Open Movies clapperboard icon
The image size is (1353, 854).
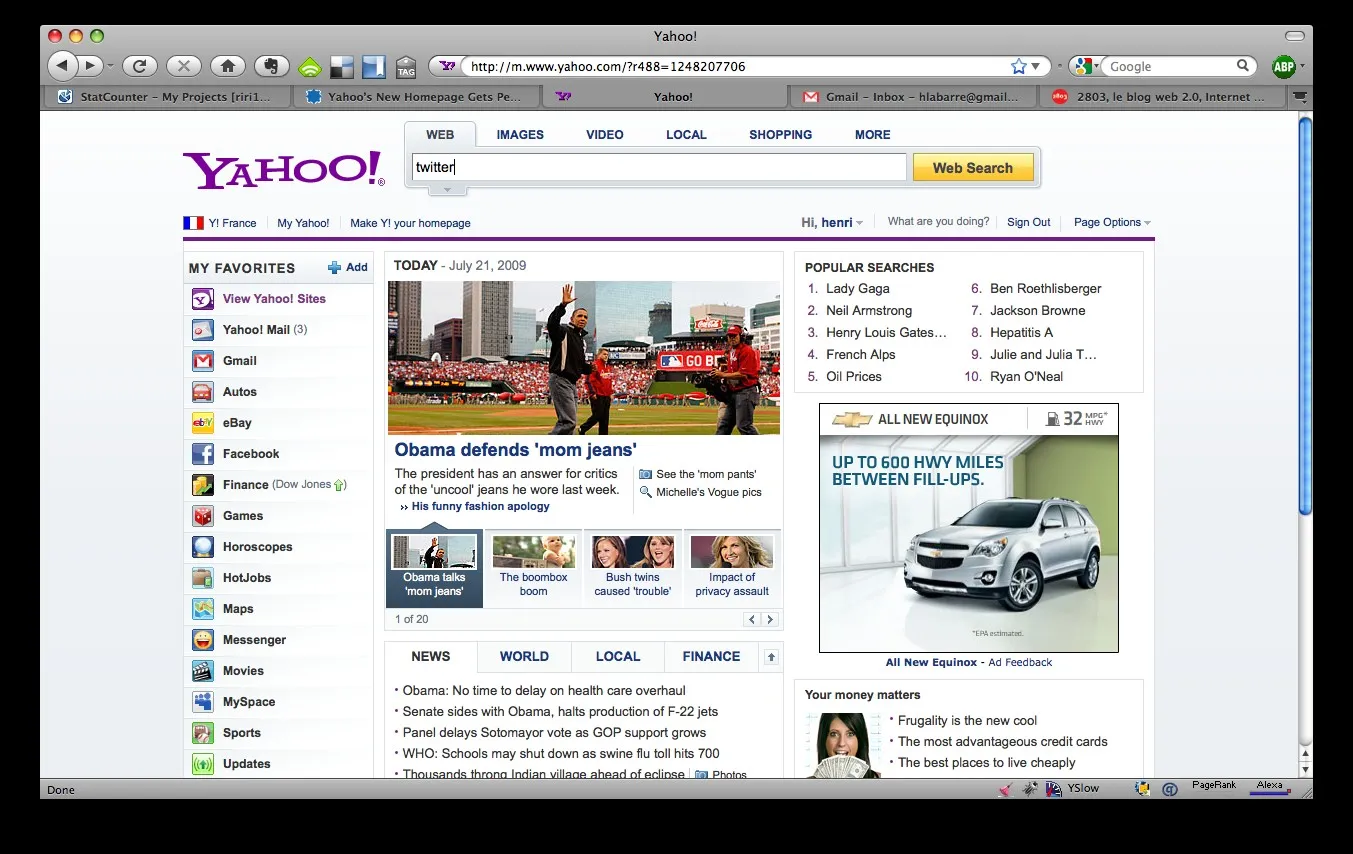(203, 671)
